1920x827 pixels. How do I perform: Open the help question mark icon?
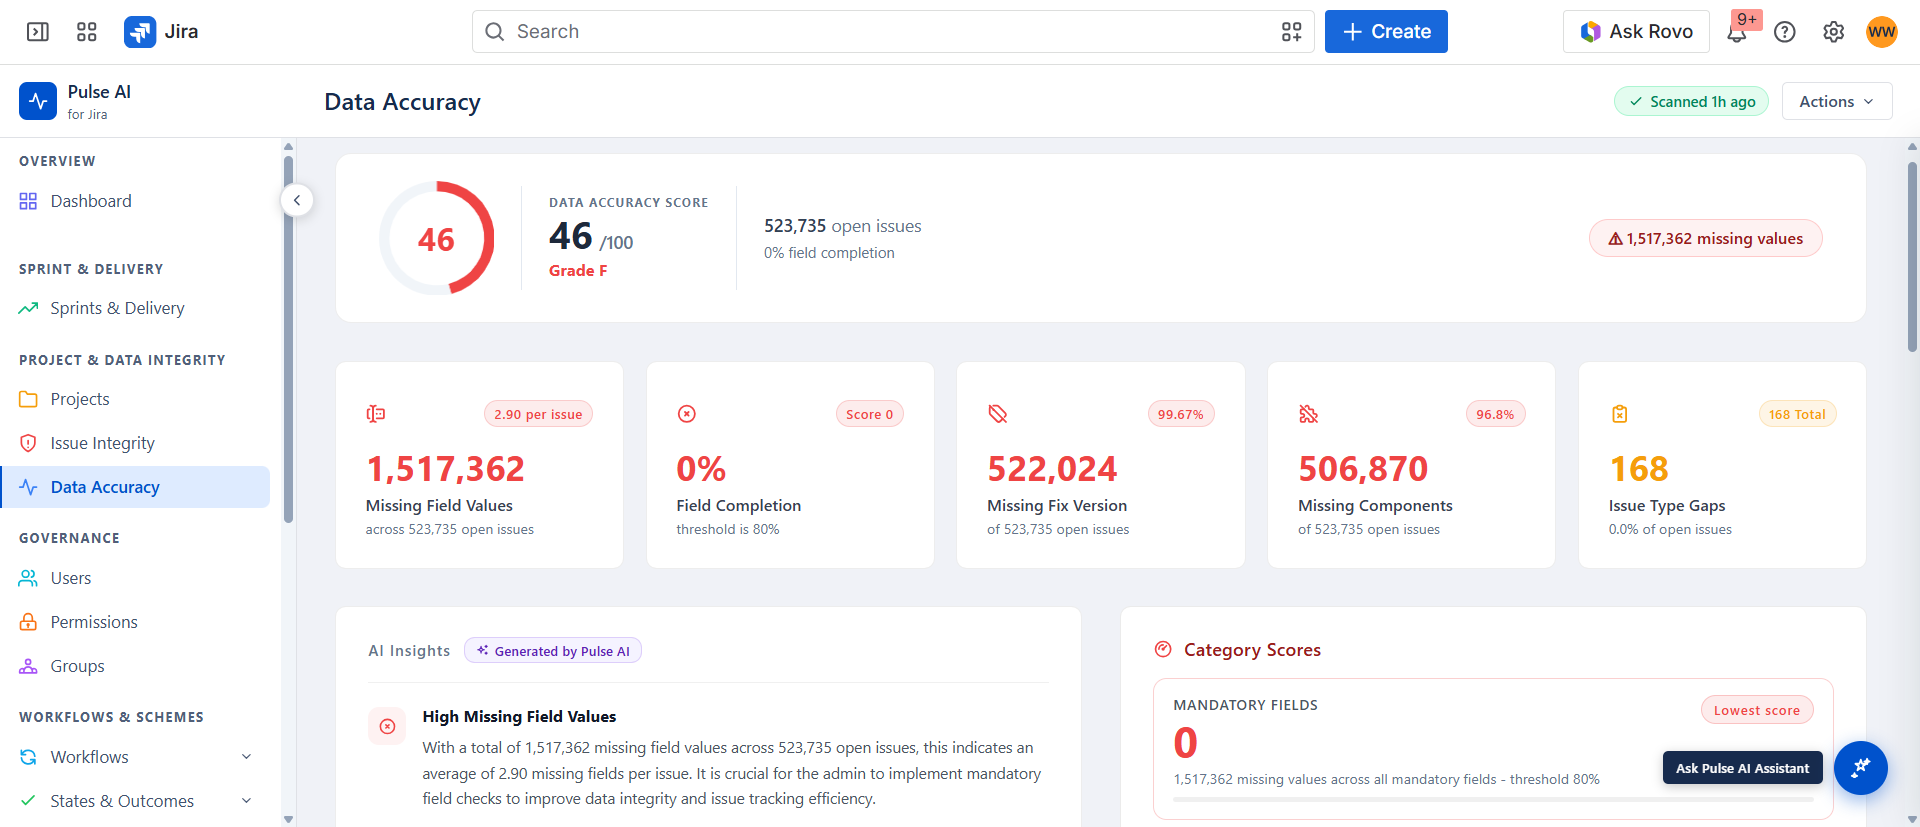1785,32
